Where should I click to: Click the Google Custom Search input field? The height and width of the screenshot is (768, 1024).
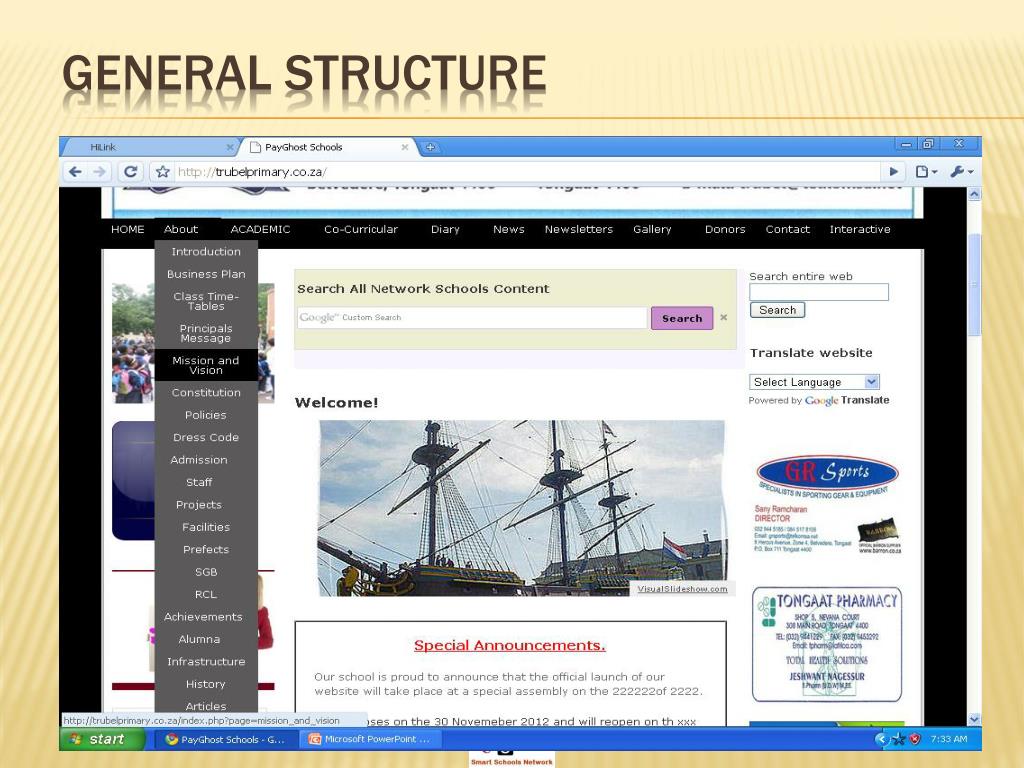(472, 318)
